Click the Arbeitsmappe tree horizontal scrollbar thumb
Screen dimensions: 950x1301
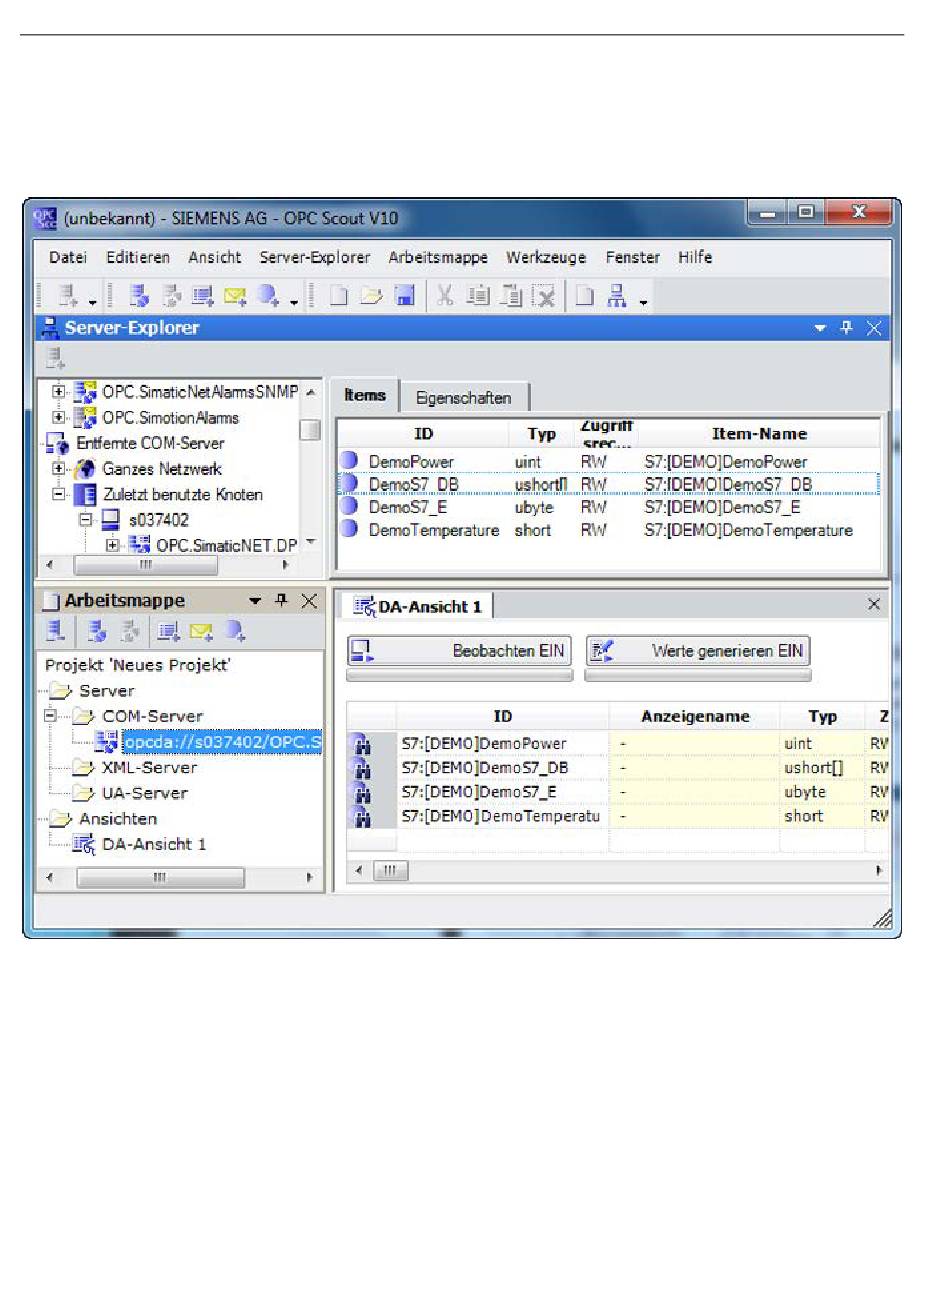tap(159, 878)
